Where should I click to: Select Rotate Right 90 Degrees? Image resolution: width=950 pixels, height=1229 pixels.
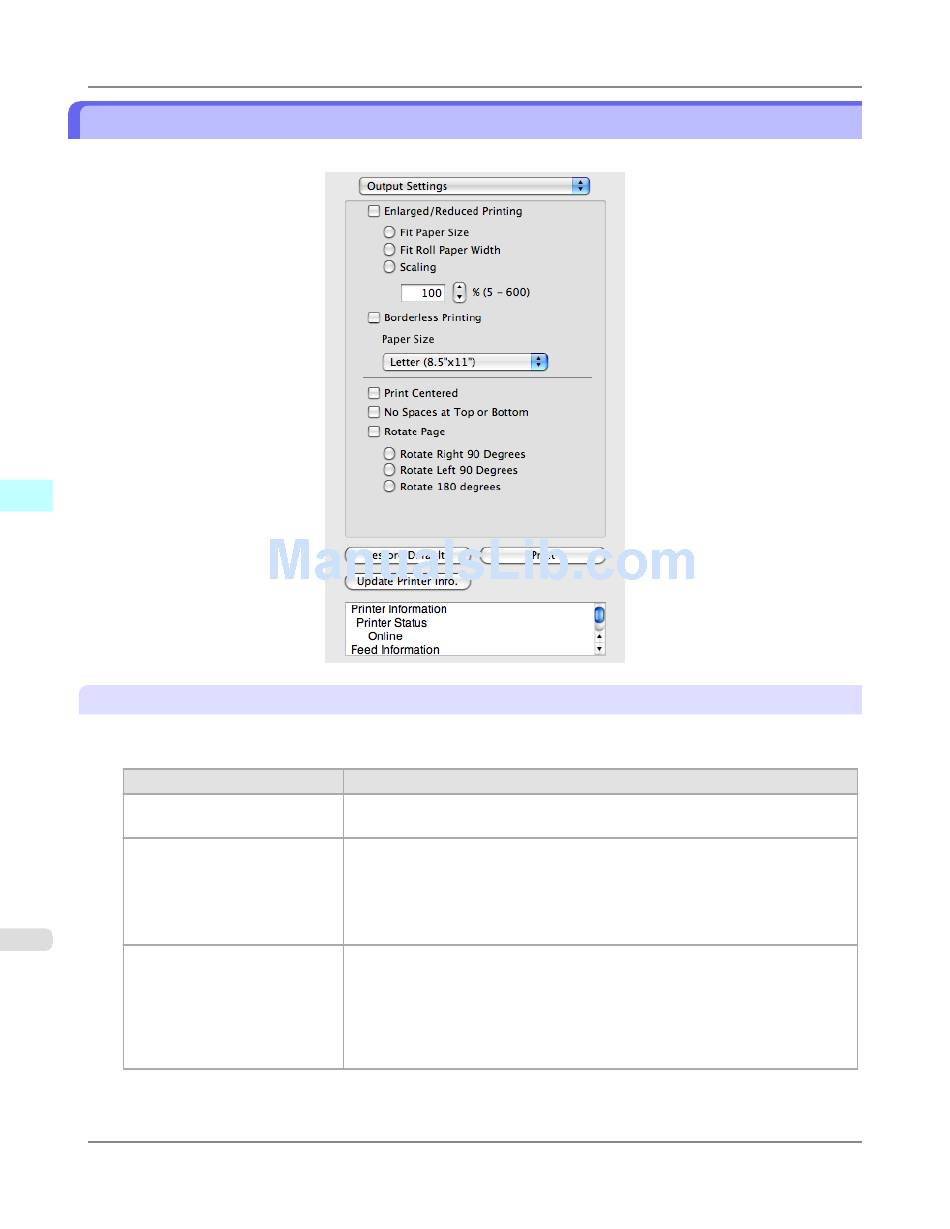(390, 454)
